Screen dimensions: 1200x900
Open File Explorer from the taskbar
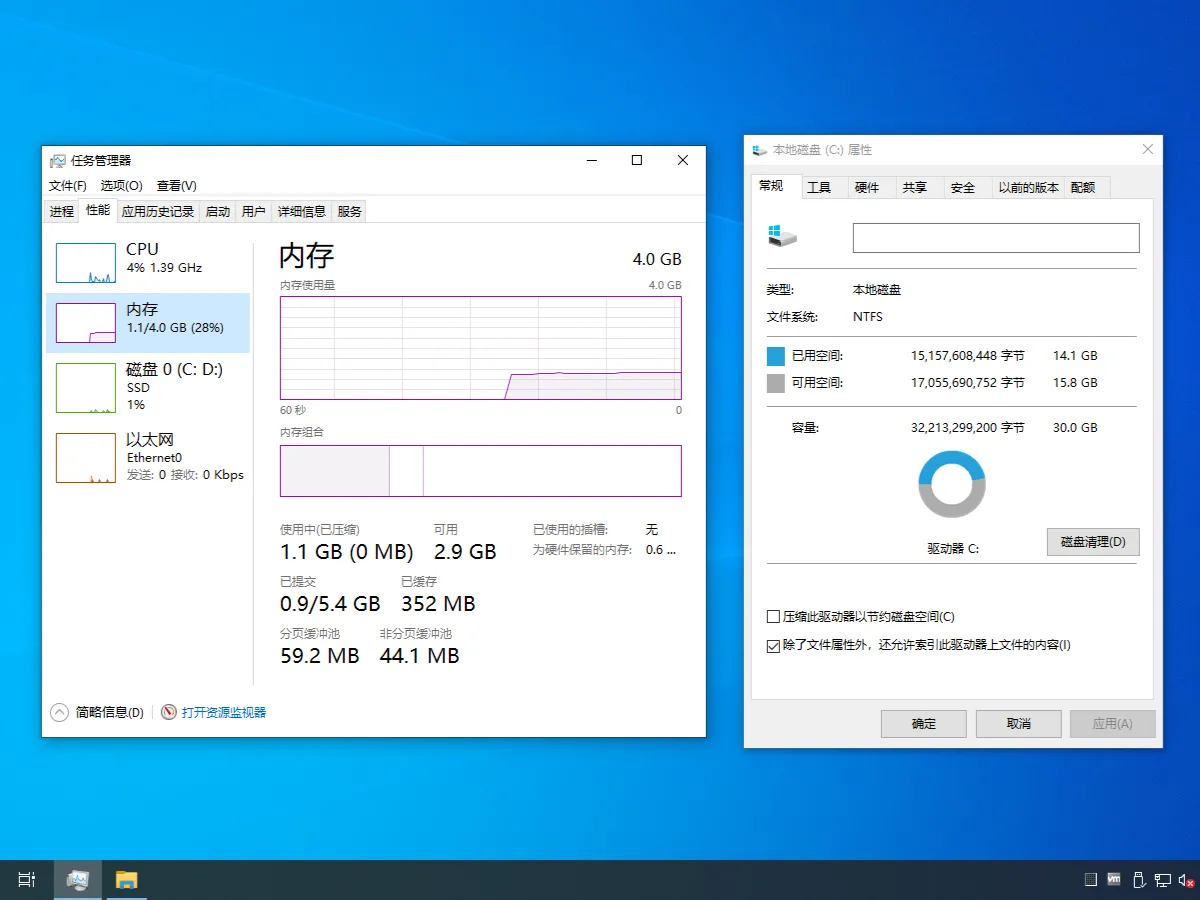[x=126, y=879]
